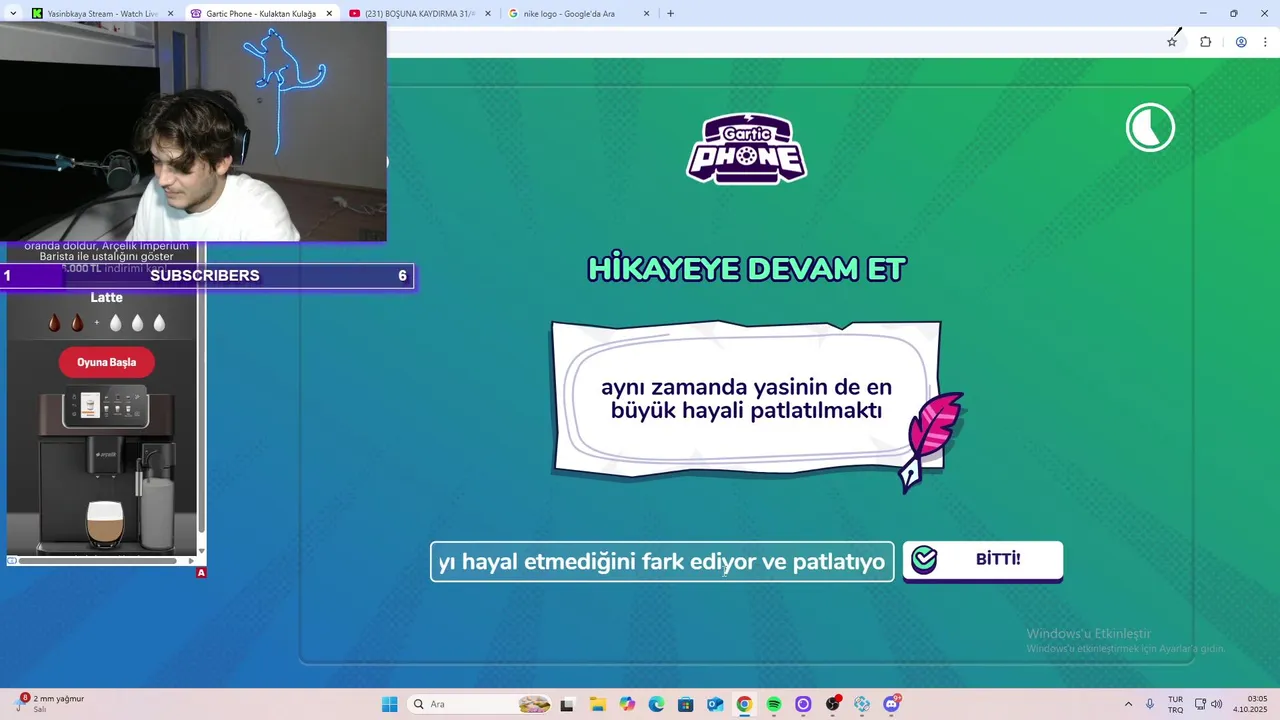Close the nike logo Google tab
The height and width of the screenshot is (720, 1280).
click(x=646, y=14)
